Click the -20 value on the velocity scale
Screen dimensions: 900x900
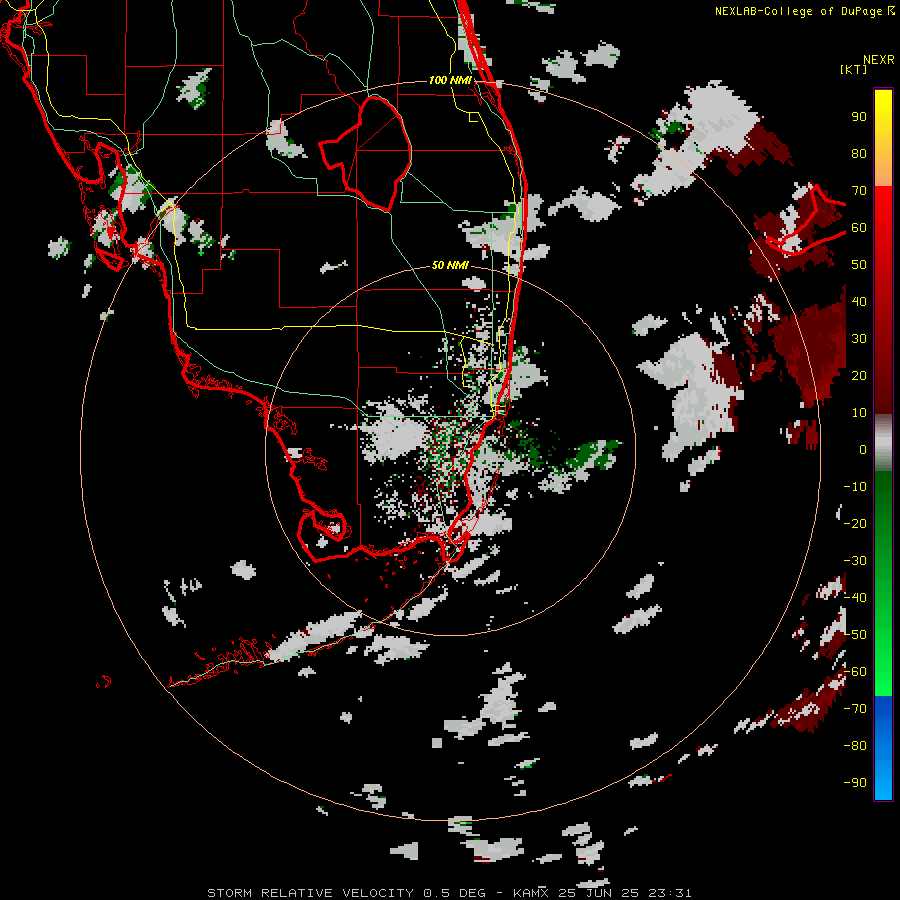coord(855,523)
